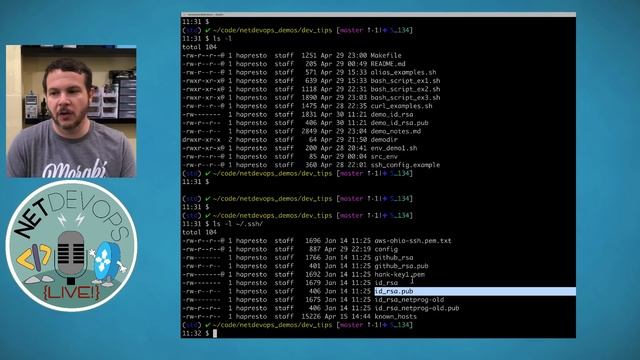Click the presenter webcam video thumbnail
The image size is (640, 360).
71,111
